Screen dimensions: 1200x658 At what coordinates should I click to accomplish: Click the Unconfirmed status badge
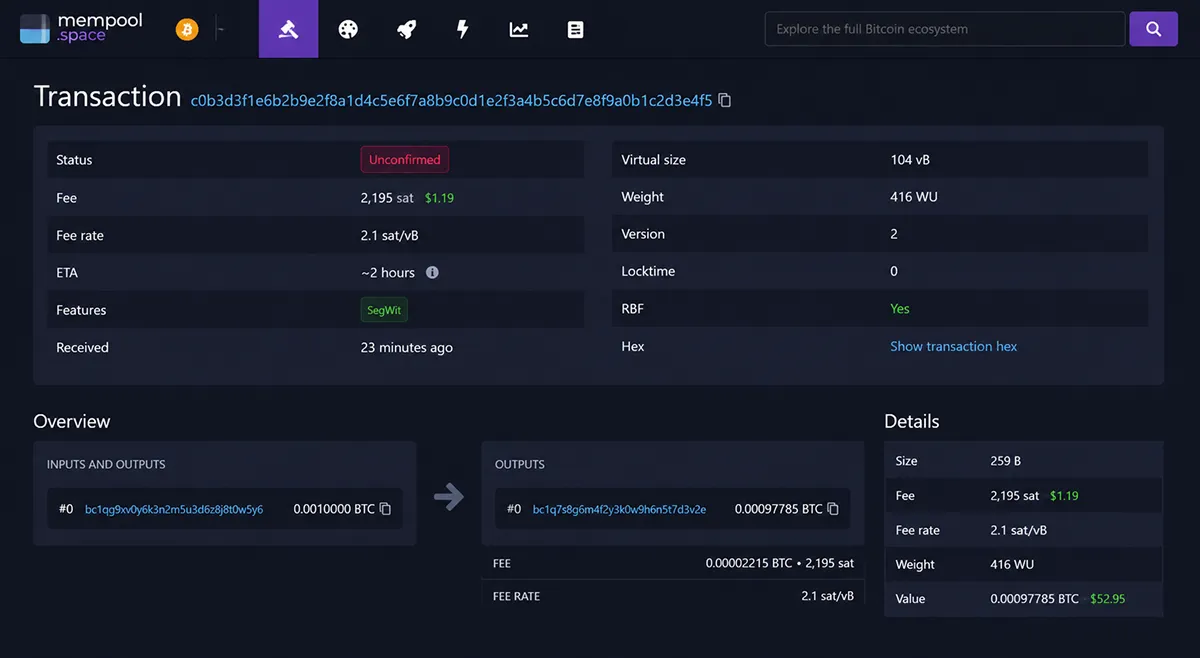coord(405,160)
